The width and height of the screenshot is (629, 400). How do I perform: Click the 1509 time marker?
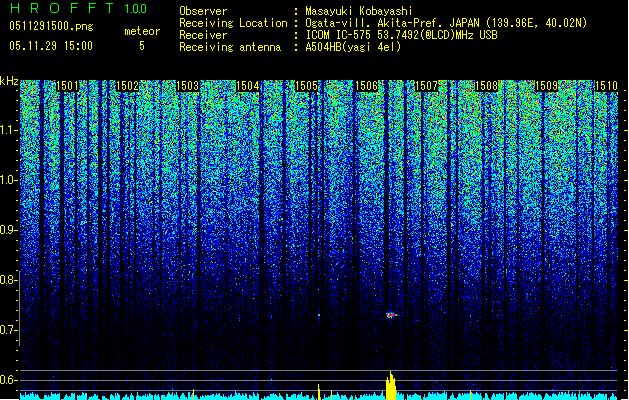[x=546, y=86]
